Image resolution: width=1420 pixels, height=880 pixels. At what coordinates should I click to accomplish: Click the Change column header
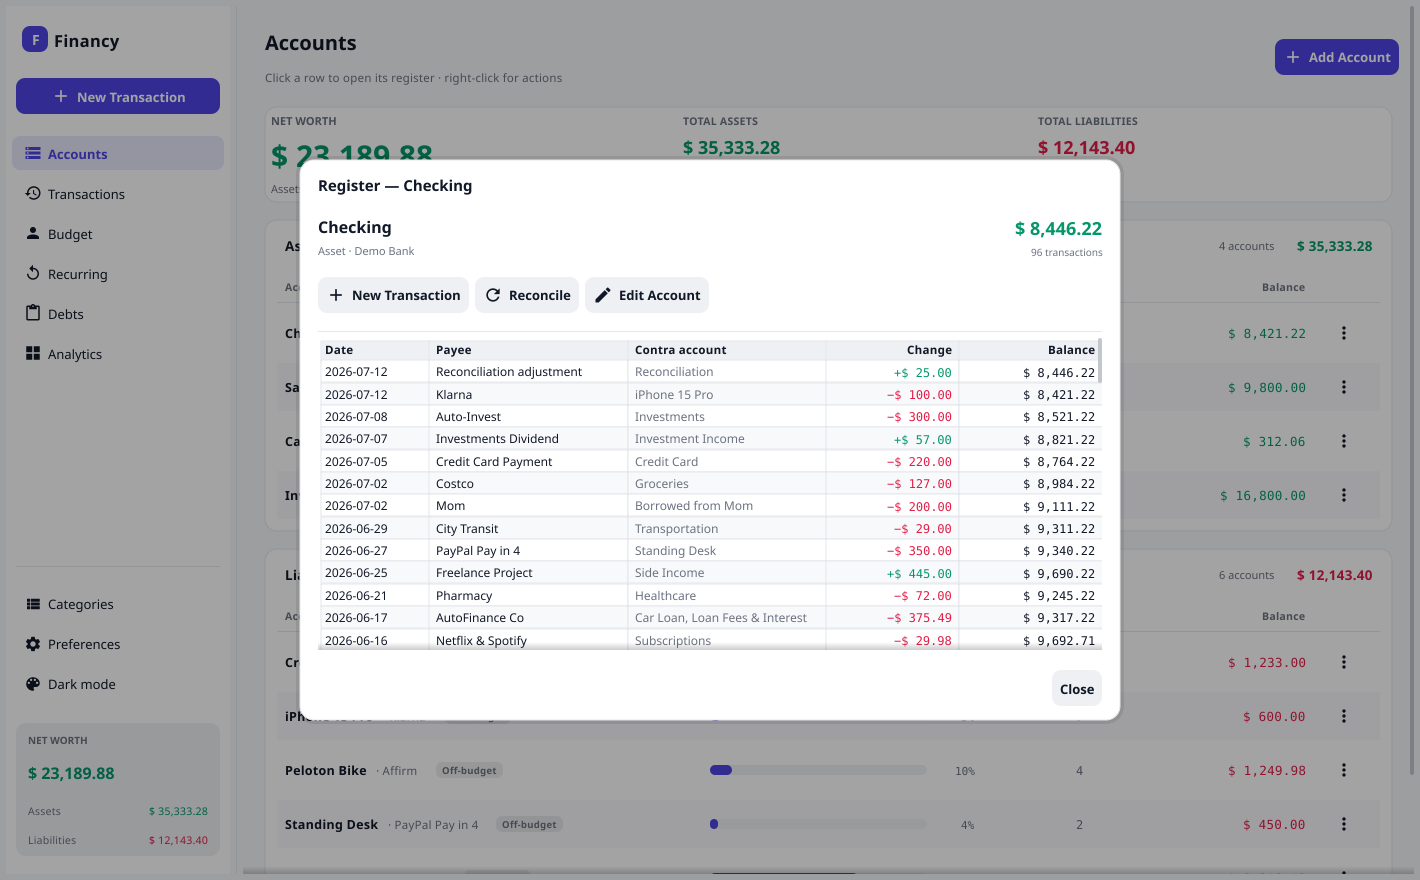(x=892, y=350)
